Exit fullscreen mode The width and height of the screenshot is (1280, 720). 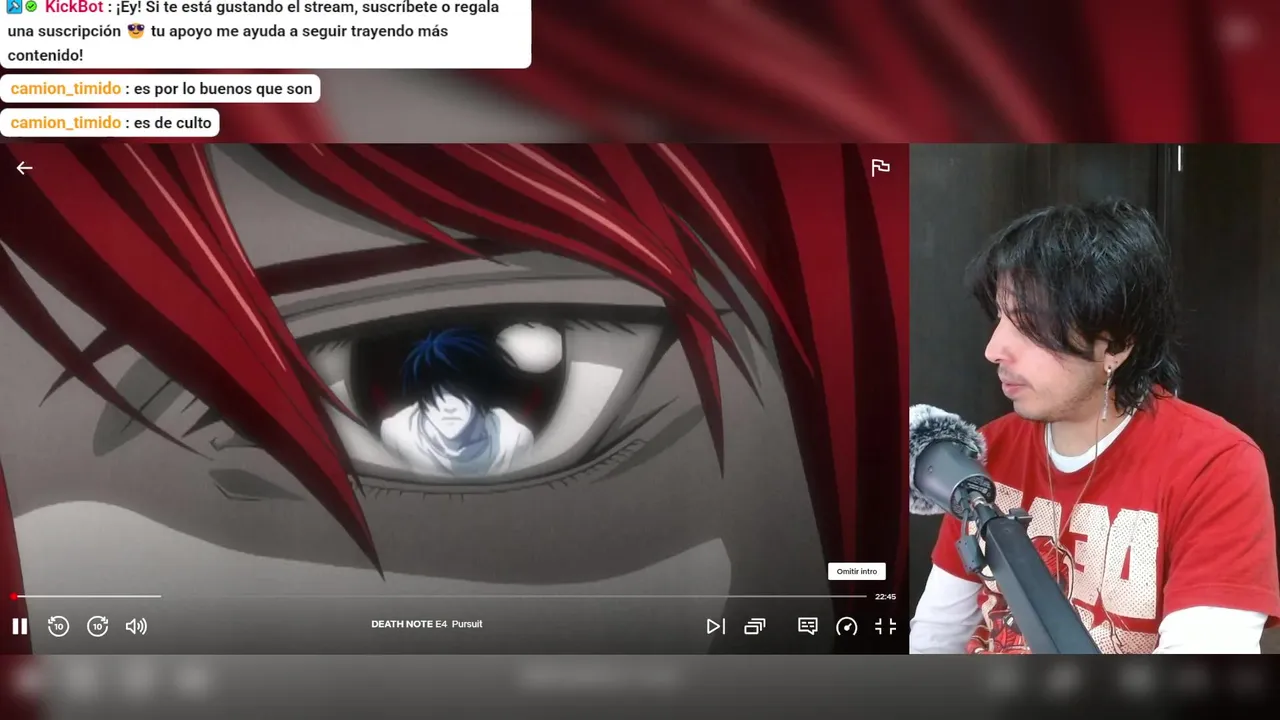[x=886, y=626]
